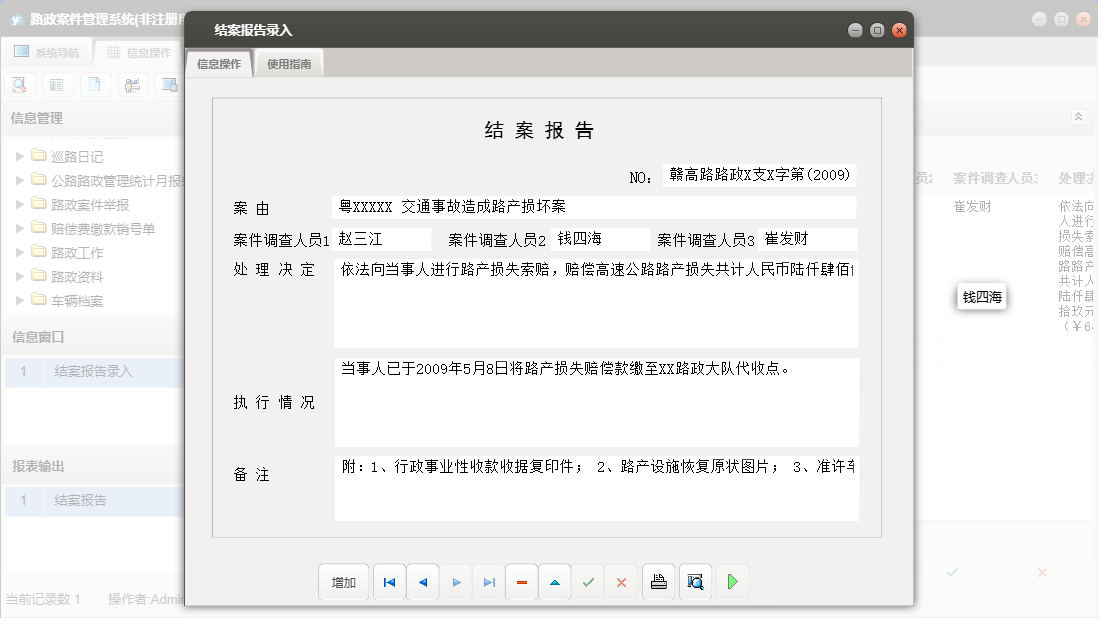
Task: Click the edit record triangle icon
Action: pyautogui.click(x=555, y=581)
